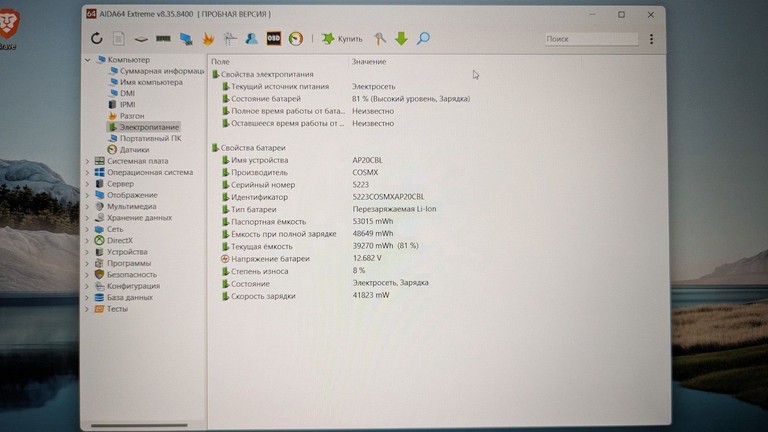Select Суммарная информация tree item
The image size is (768, 432).
pyautogui.click(x=157, y=71)
